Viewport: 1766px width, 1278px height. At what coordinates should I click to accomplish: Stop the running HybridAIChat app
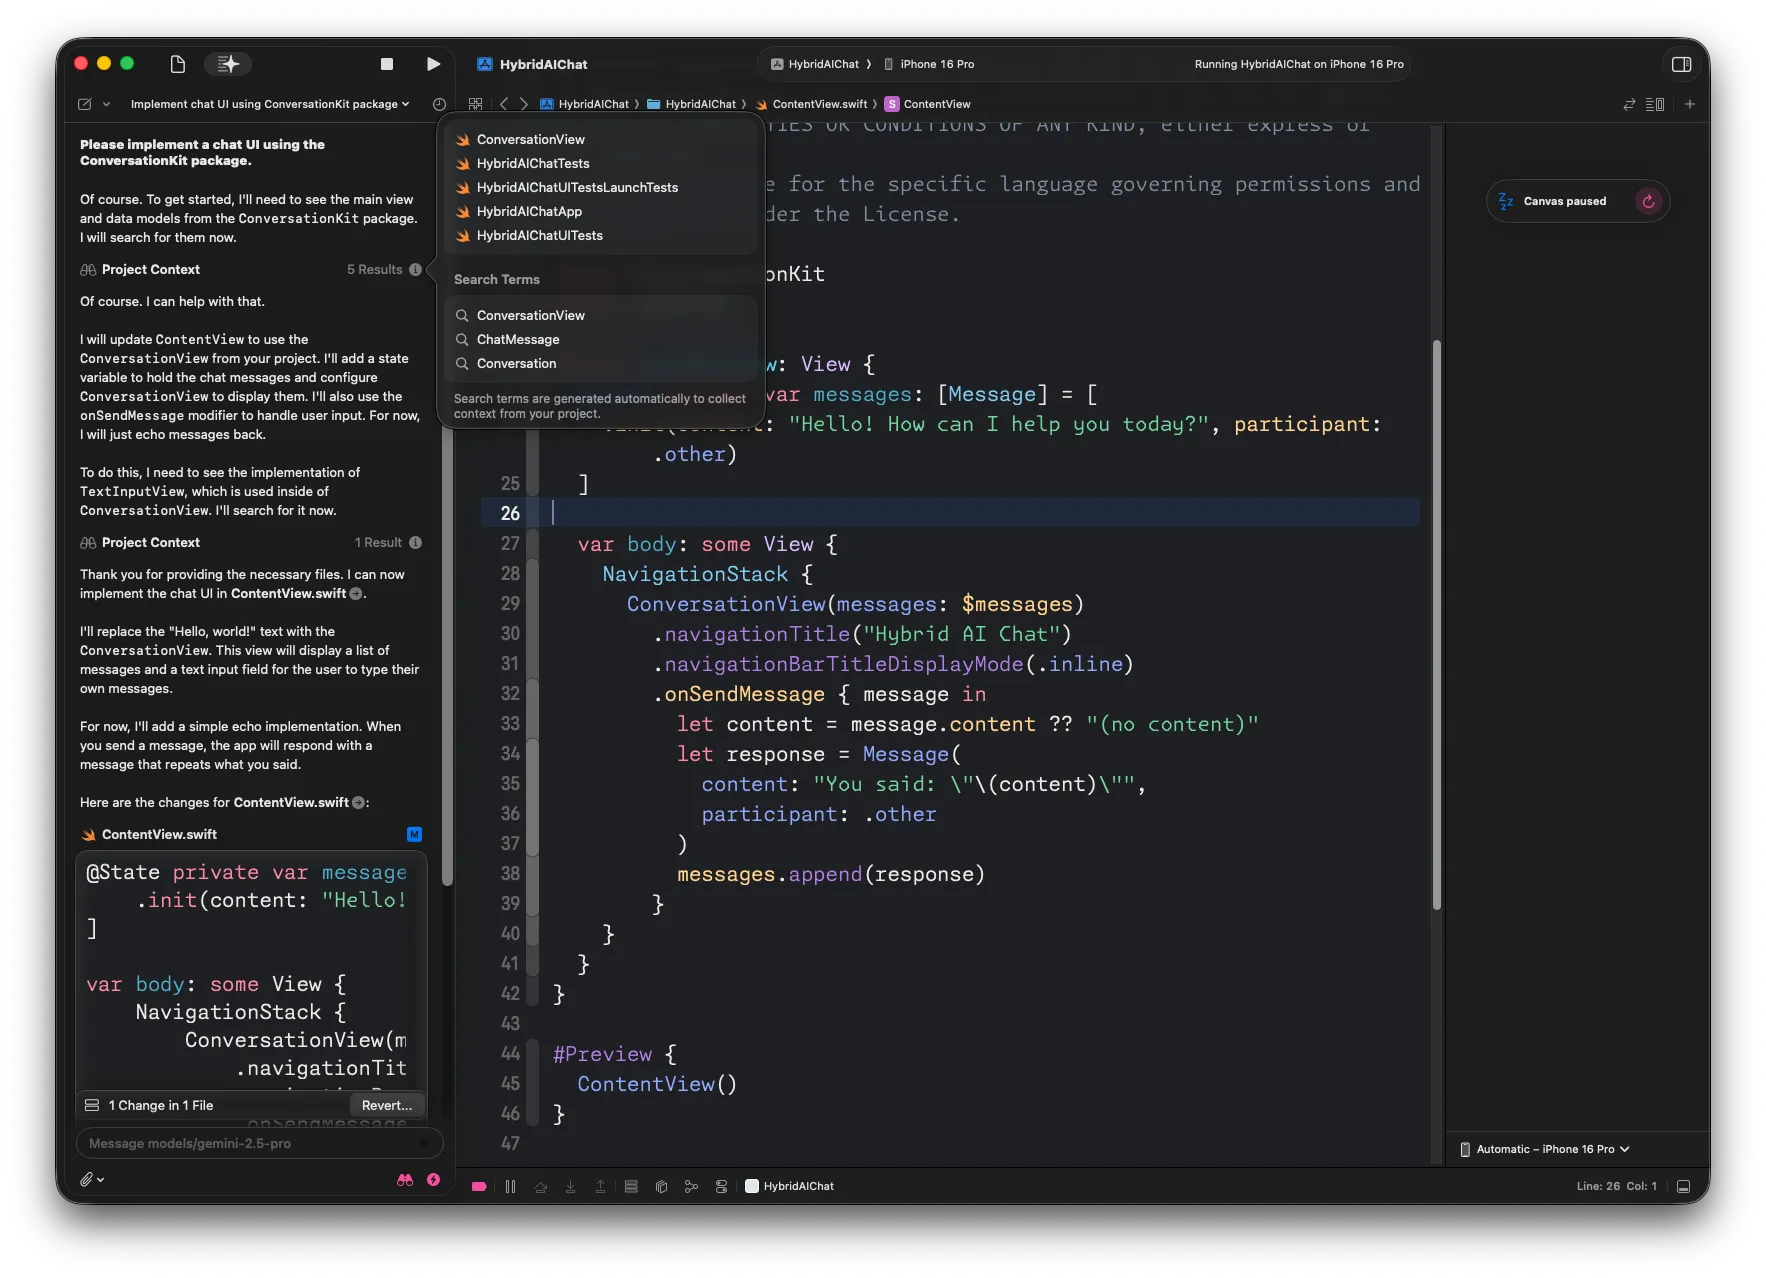387,64
